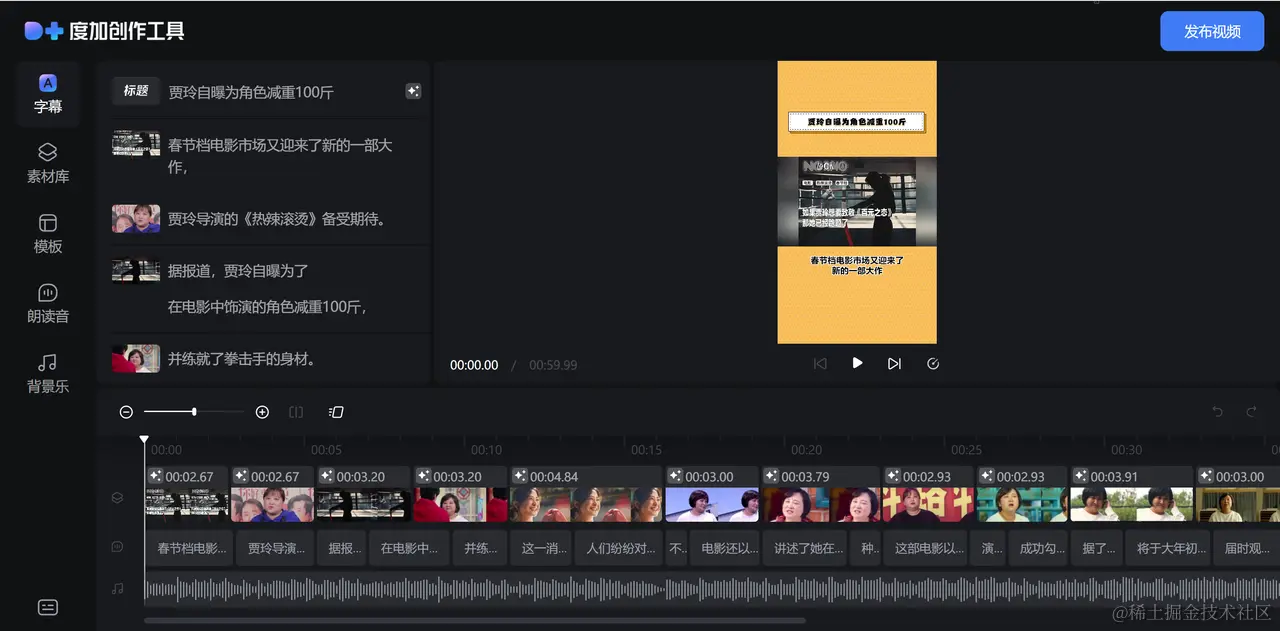Adjust the timeline zoom slider

coord(194,412)
